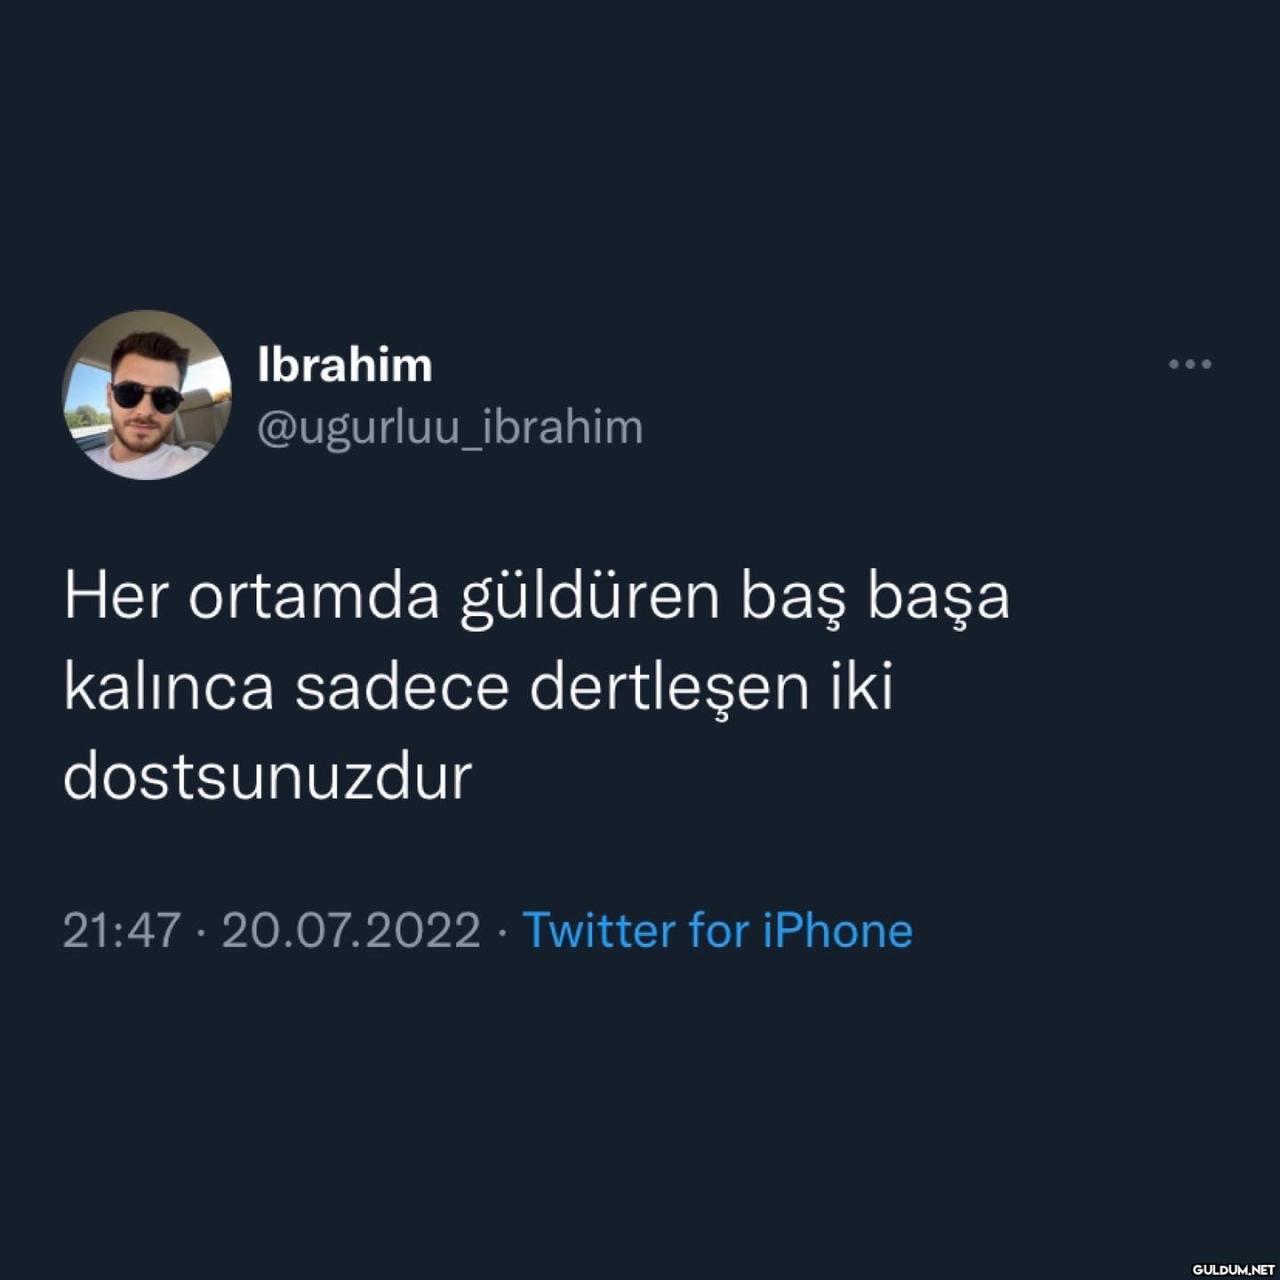Select the 21:47 tweet timestamp
The image size is (1280, 1280).
pyautogui.click(x=122, y=930)
